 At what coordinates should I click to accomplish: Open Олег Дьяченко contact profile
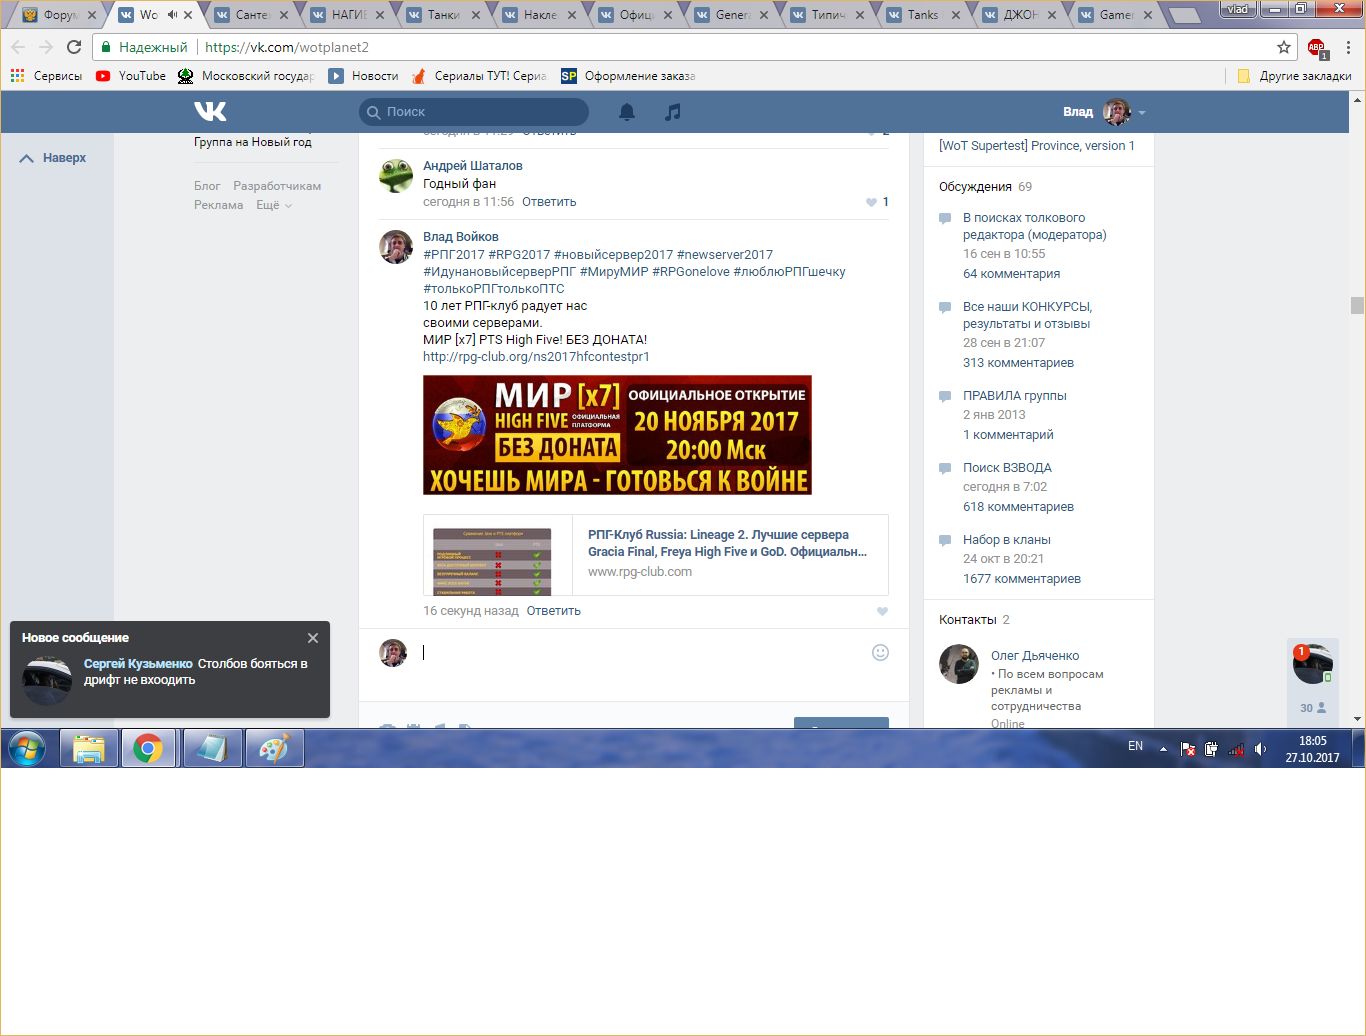pos(1035,656)
